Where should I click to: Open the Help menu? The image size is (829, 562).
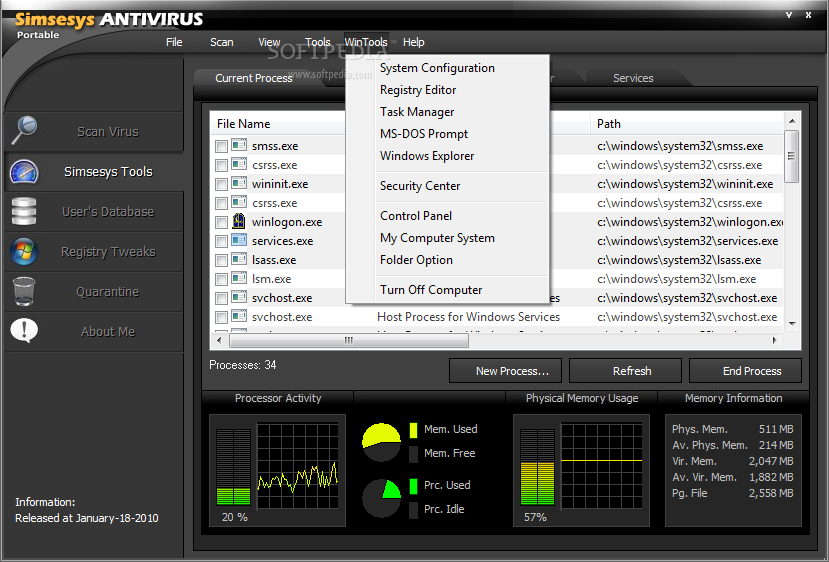pos(413,42)
